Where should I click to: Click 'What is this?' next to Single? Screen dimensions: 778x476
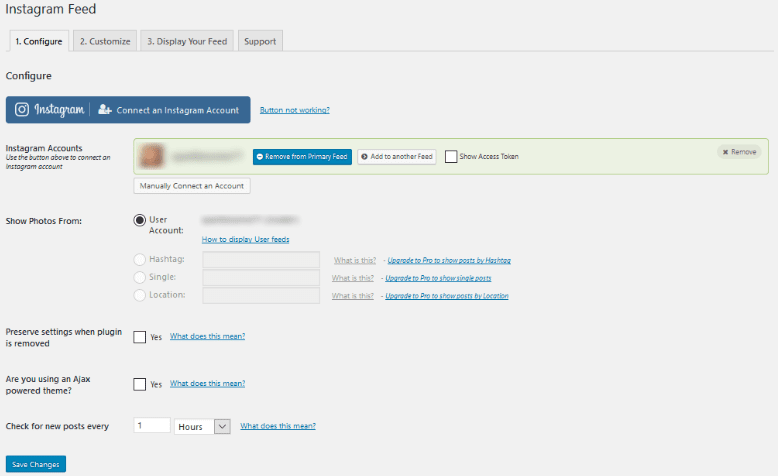pyautogui.click(x=353, y=278)
